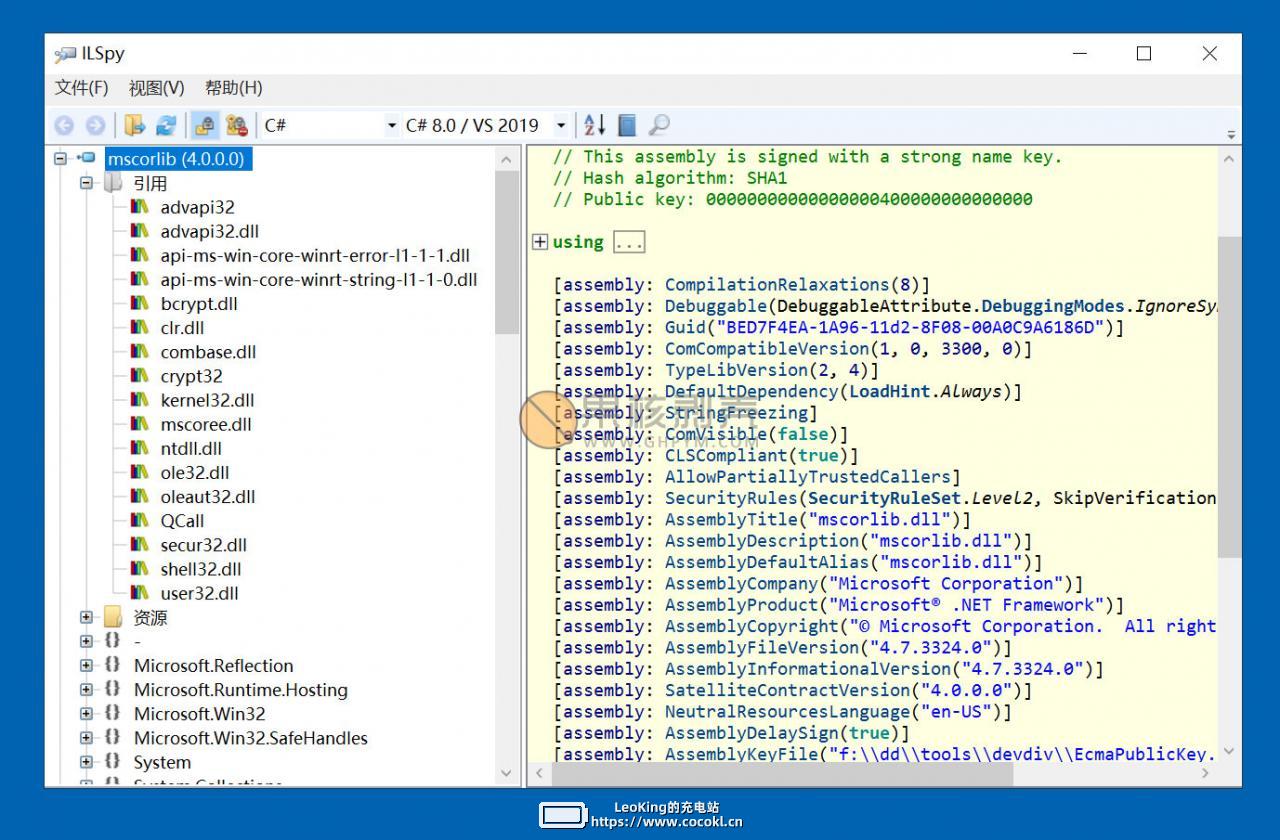Expand the 资源 resources folder

tap(86, 617)
